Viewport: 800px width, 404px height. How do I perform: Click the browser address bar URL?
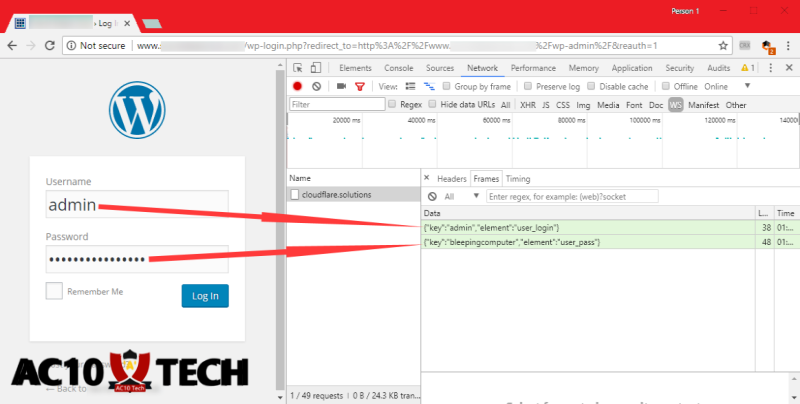tap(397, 45)
